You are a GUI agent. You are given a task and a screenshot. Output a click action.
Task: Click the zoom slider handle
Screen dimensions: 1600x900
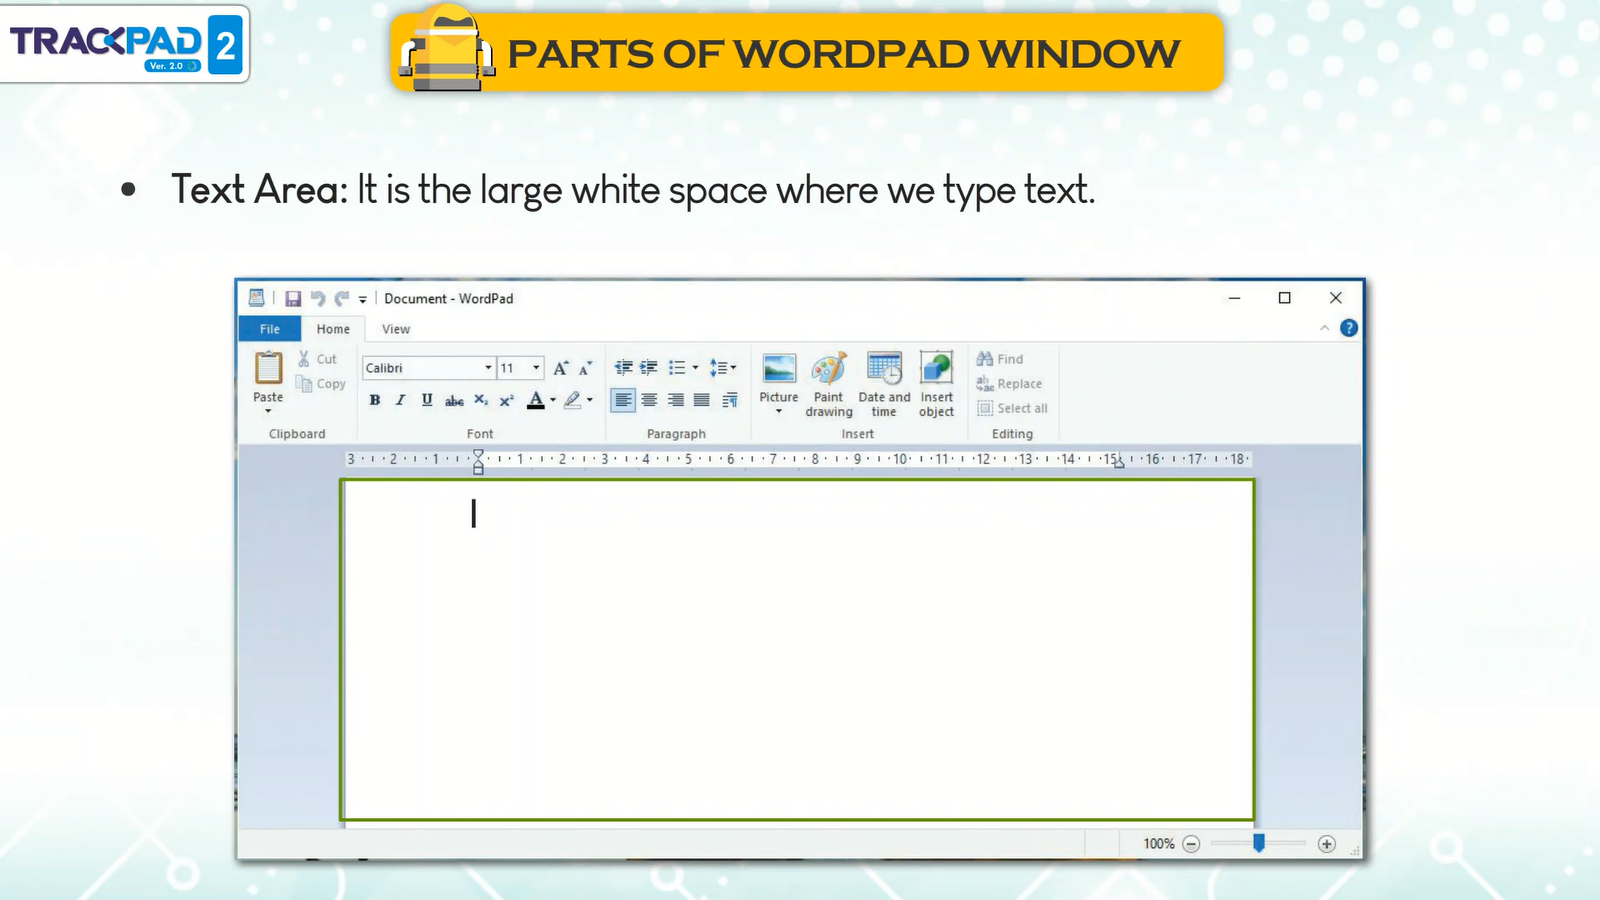coord(1259,843)
